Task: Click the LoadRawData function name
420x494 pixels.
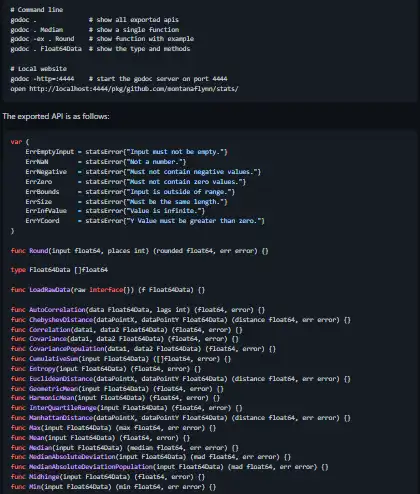Action: tap(50, 290)
